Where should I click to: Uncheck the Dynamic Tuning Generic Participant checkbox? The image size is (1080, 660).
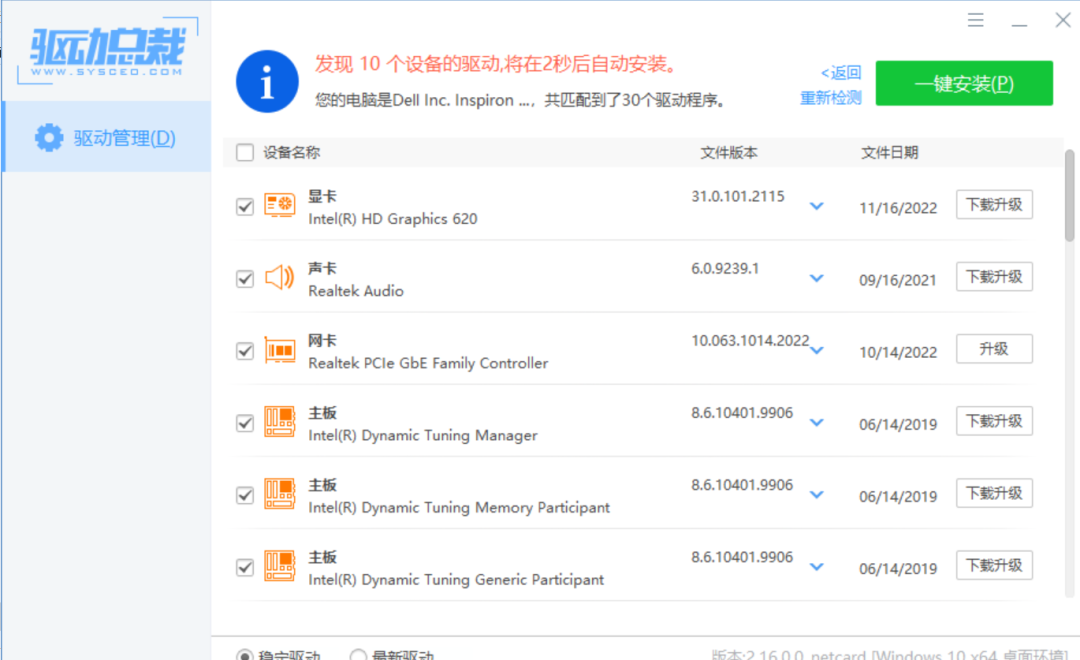point(245,568)
